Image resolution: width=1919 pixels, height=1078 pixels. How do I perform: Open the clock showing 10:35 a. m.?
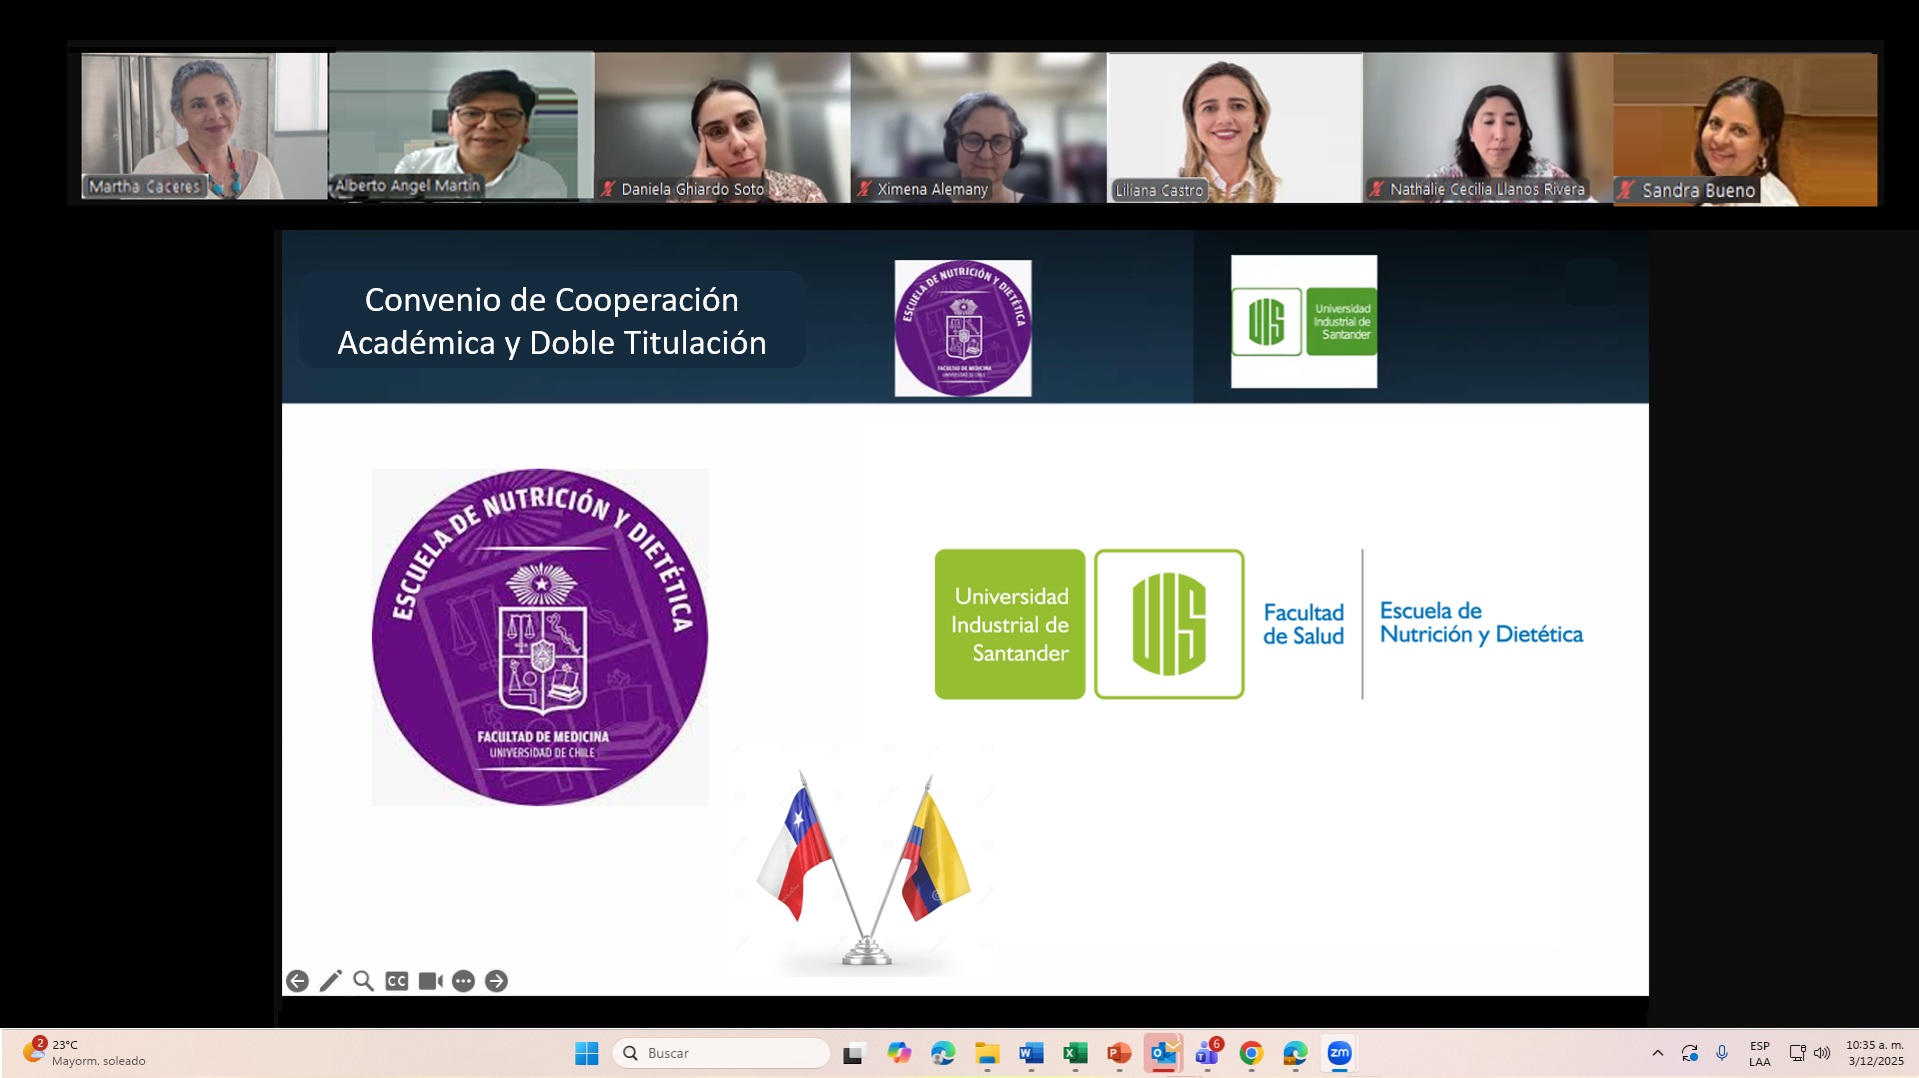click(1875, 1053)
